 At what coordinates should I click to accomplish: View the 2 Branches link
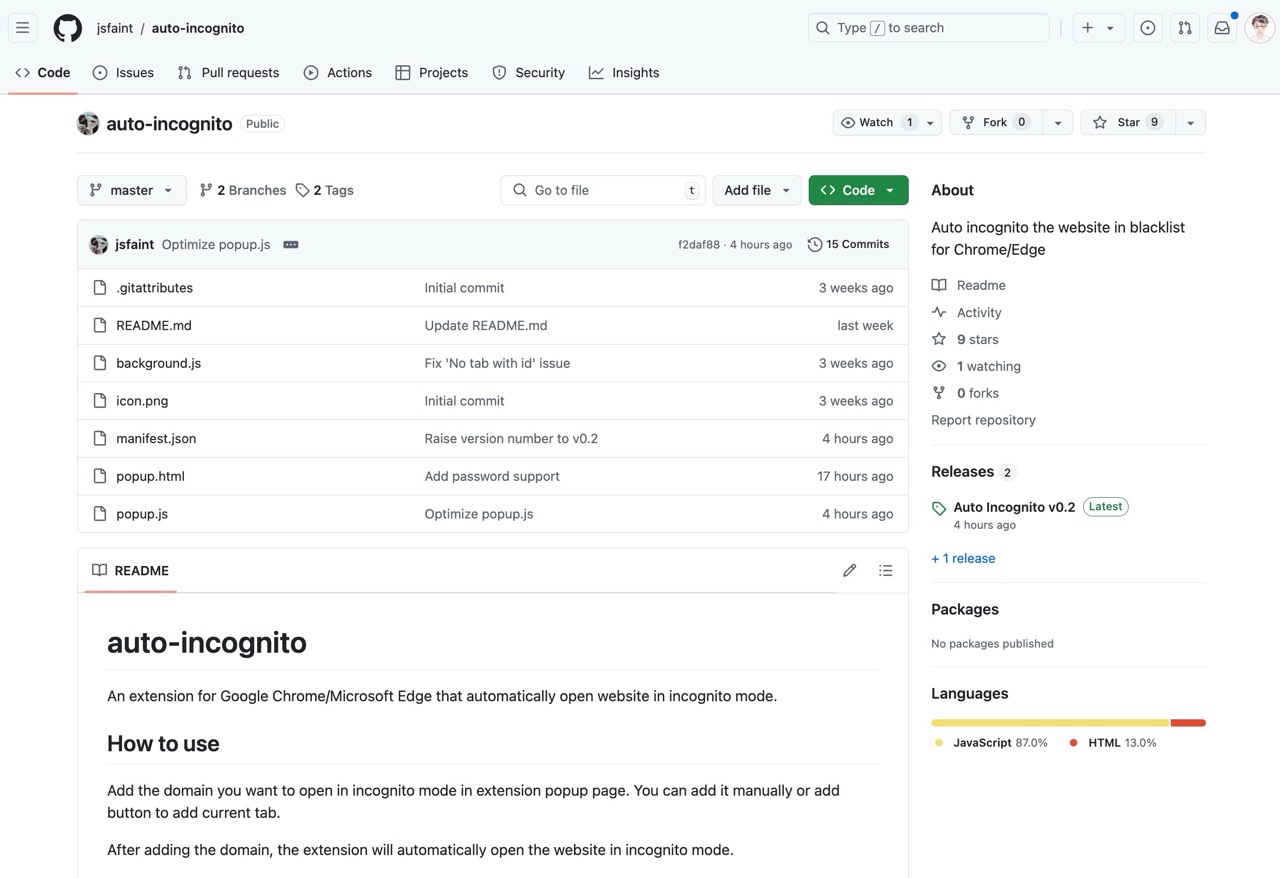[x=243, y=190]
